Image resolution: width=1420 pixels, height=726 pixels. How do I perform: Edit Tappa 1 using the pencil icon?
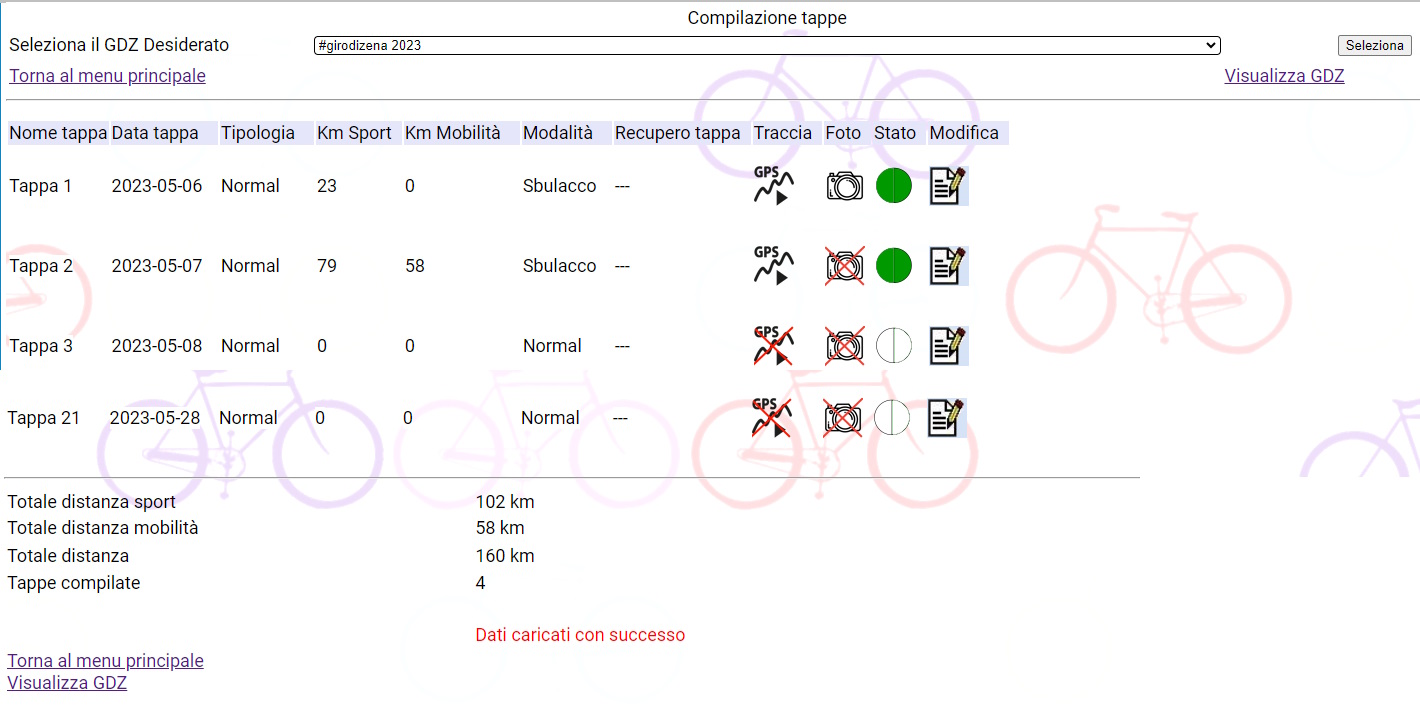click(947, 186)
